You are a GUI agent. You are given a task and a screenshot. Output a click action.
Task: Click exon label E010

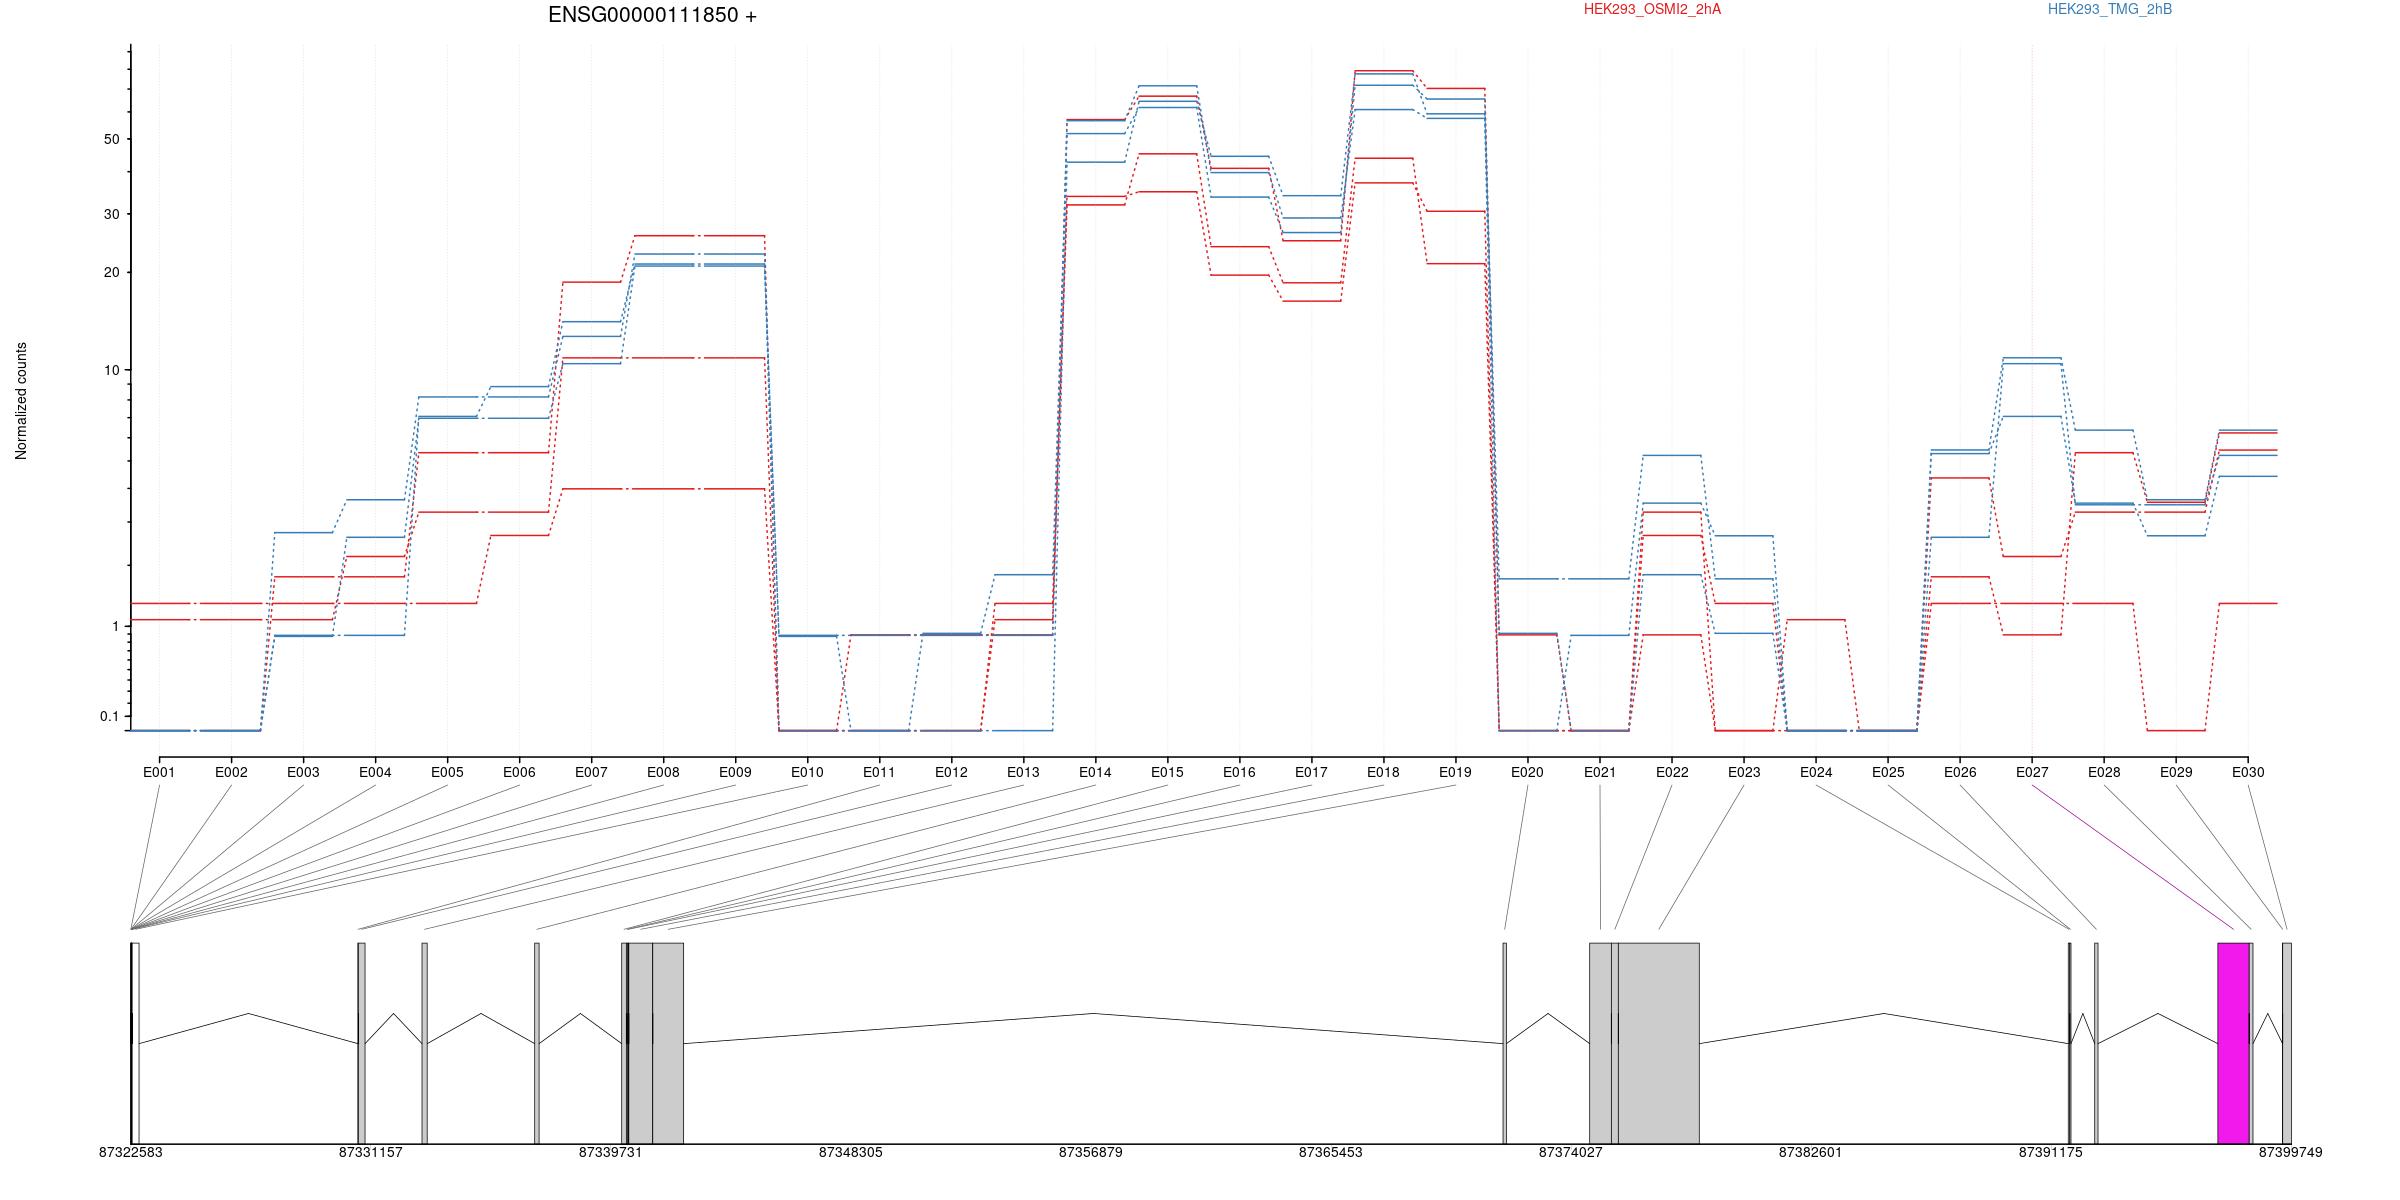[x=807, y=772]
